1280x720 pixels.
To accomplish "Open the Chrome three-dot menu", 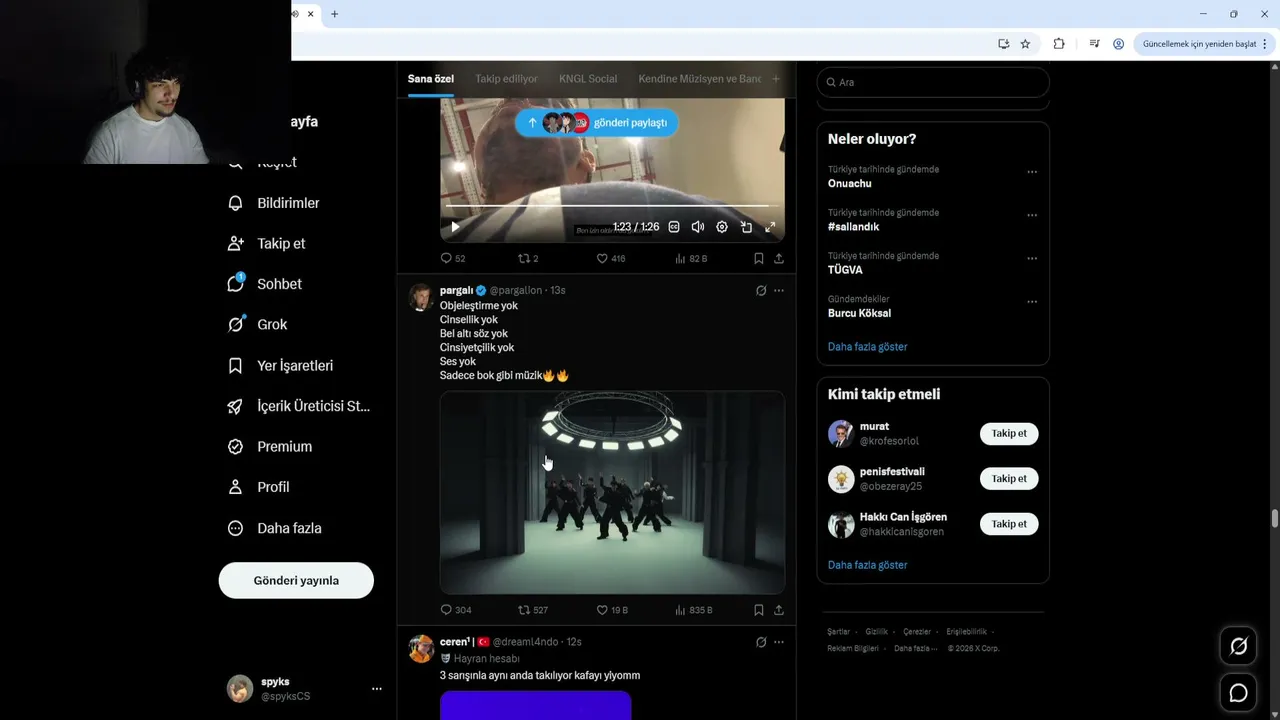I will coord(1266,44).
